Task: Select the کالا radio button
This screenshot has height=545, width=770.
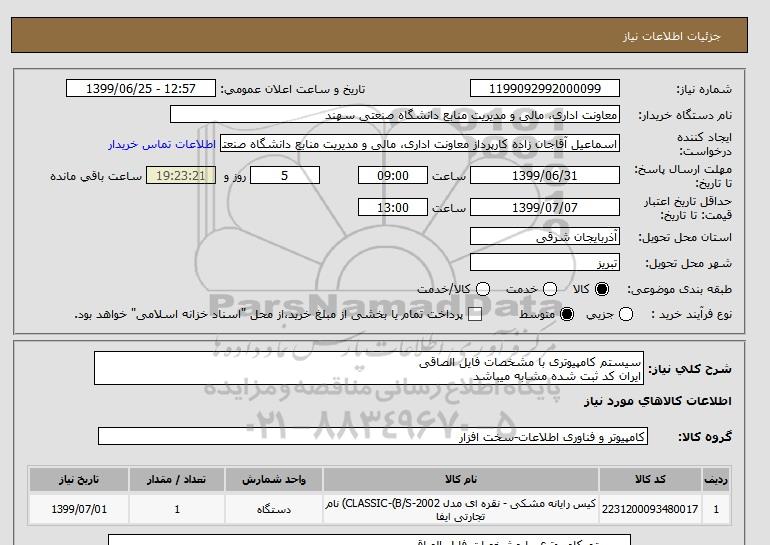Action: click(602, 289)
